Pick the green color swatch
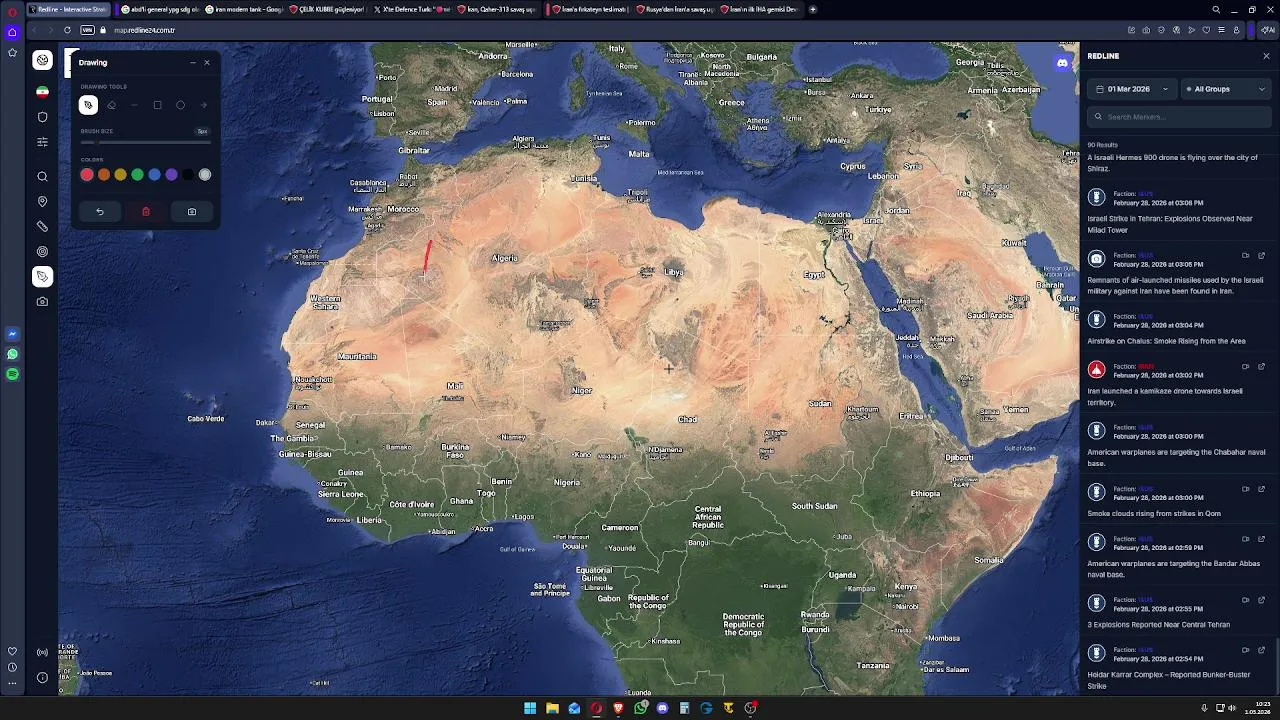The height and width of the screenshot is (720, 1280). (138, 175)
